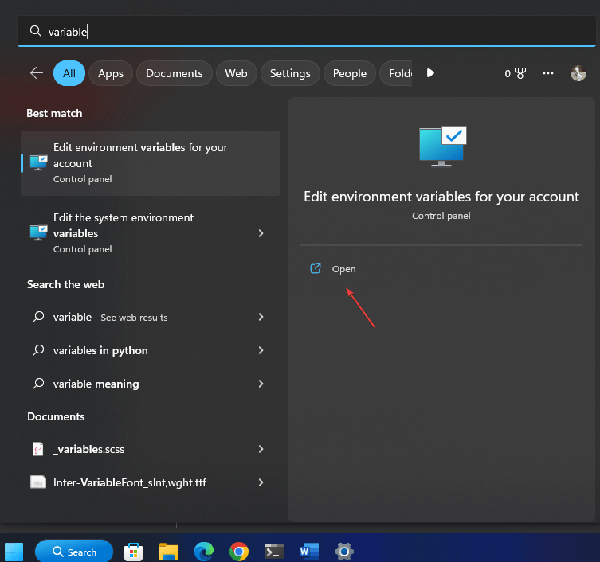
Task: Open the Windows Start button
Action: point(14,552)
